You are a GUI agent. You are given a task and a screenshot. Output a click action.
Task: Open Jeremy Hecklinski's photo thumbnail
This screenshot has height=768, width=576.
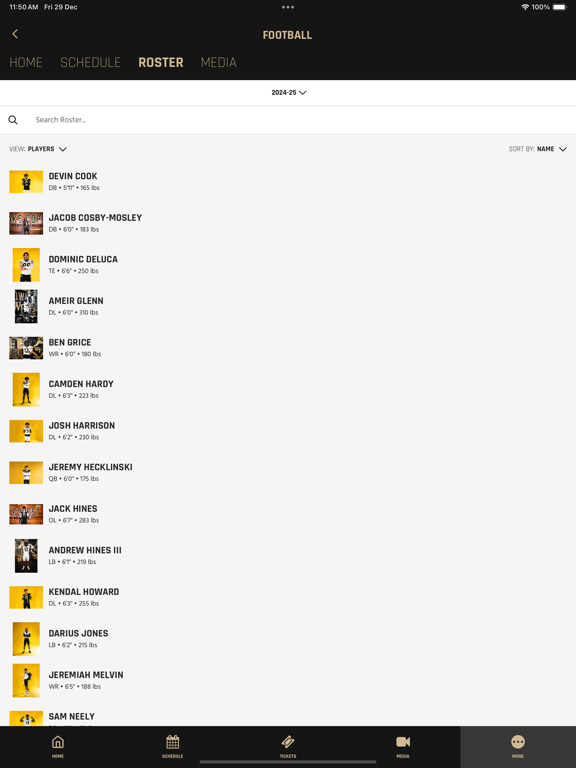point(26,473)
